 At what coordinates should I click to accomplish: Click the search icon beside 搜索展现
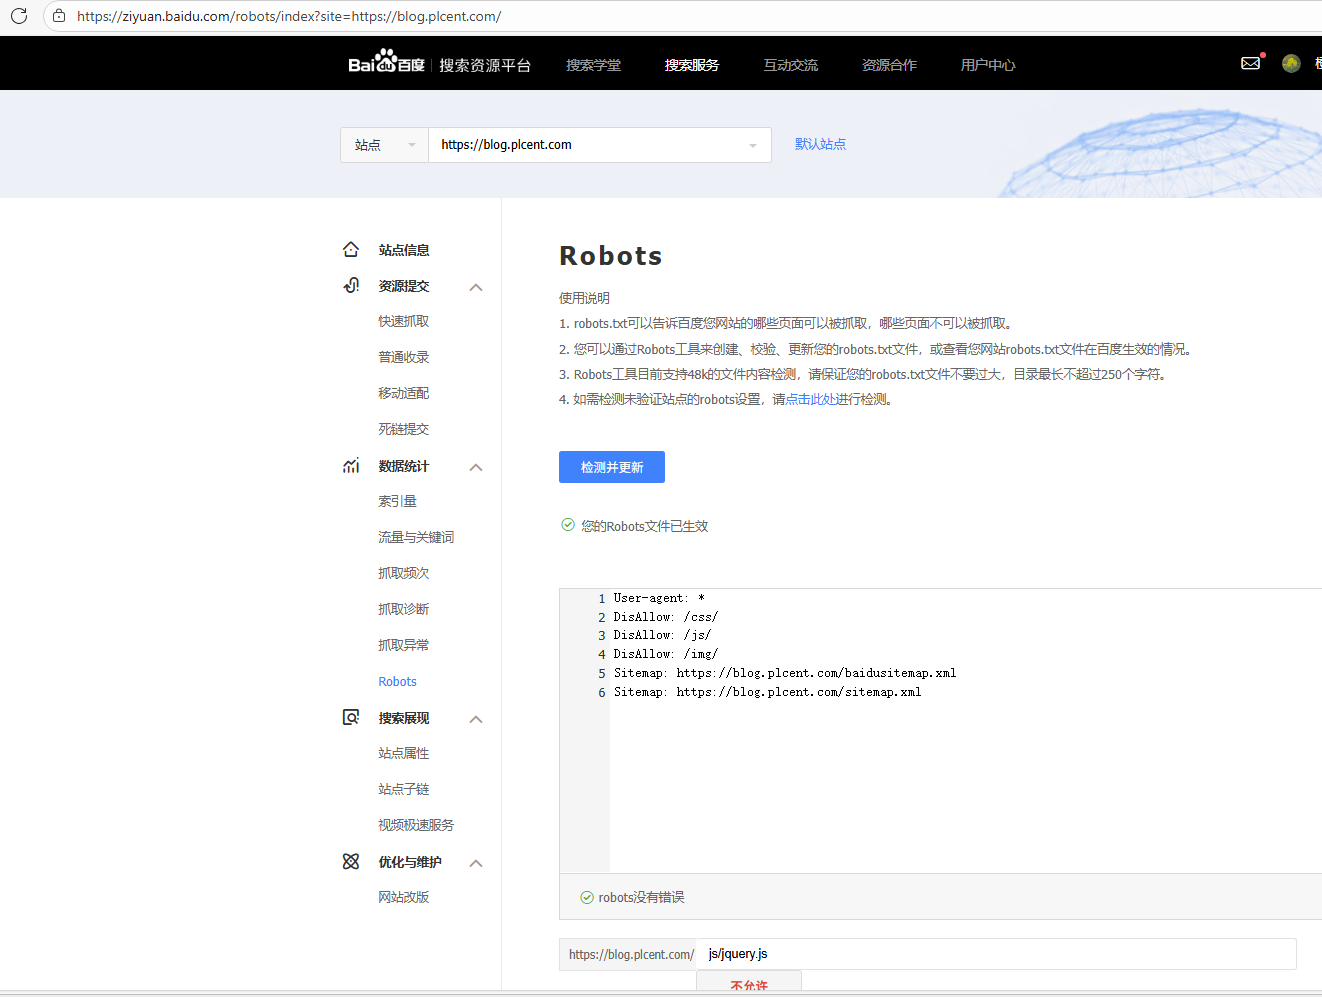tap(351, 718)
